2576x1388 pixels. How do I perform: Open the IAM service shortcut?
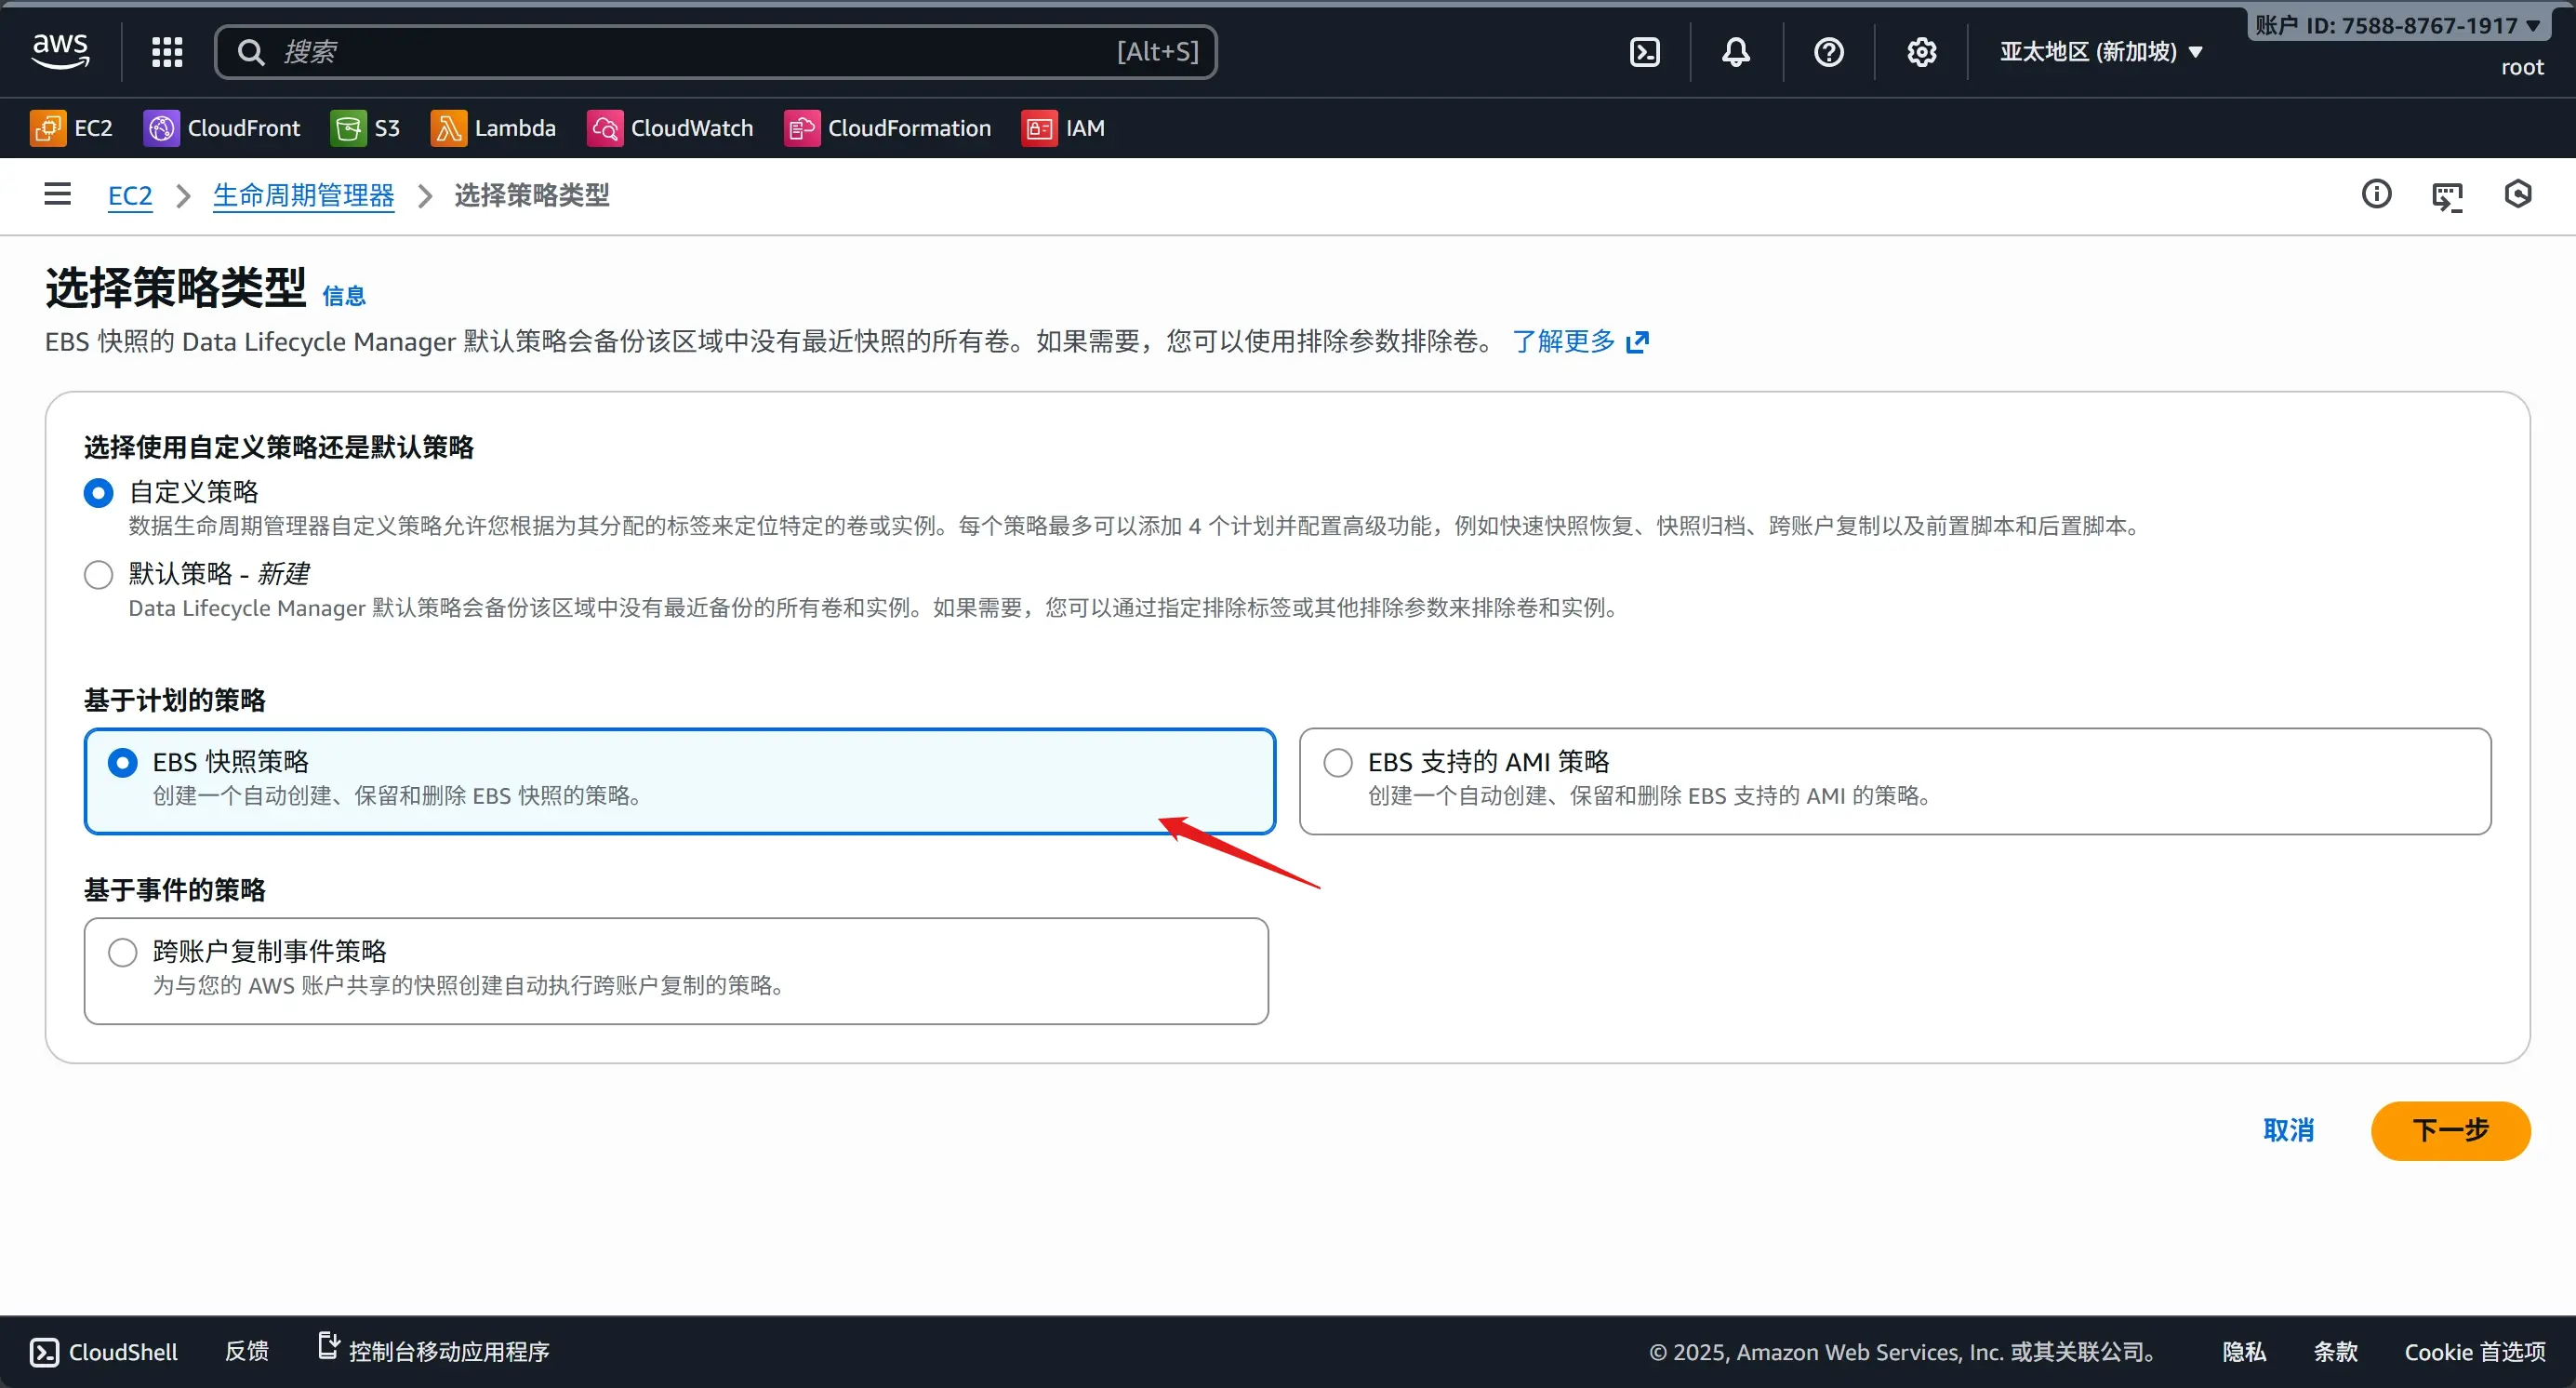(x=1064, y=128)
